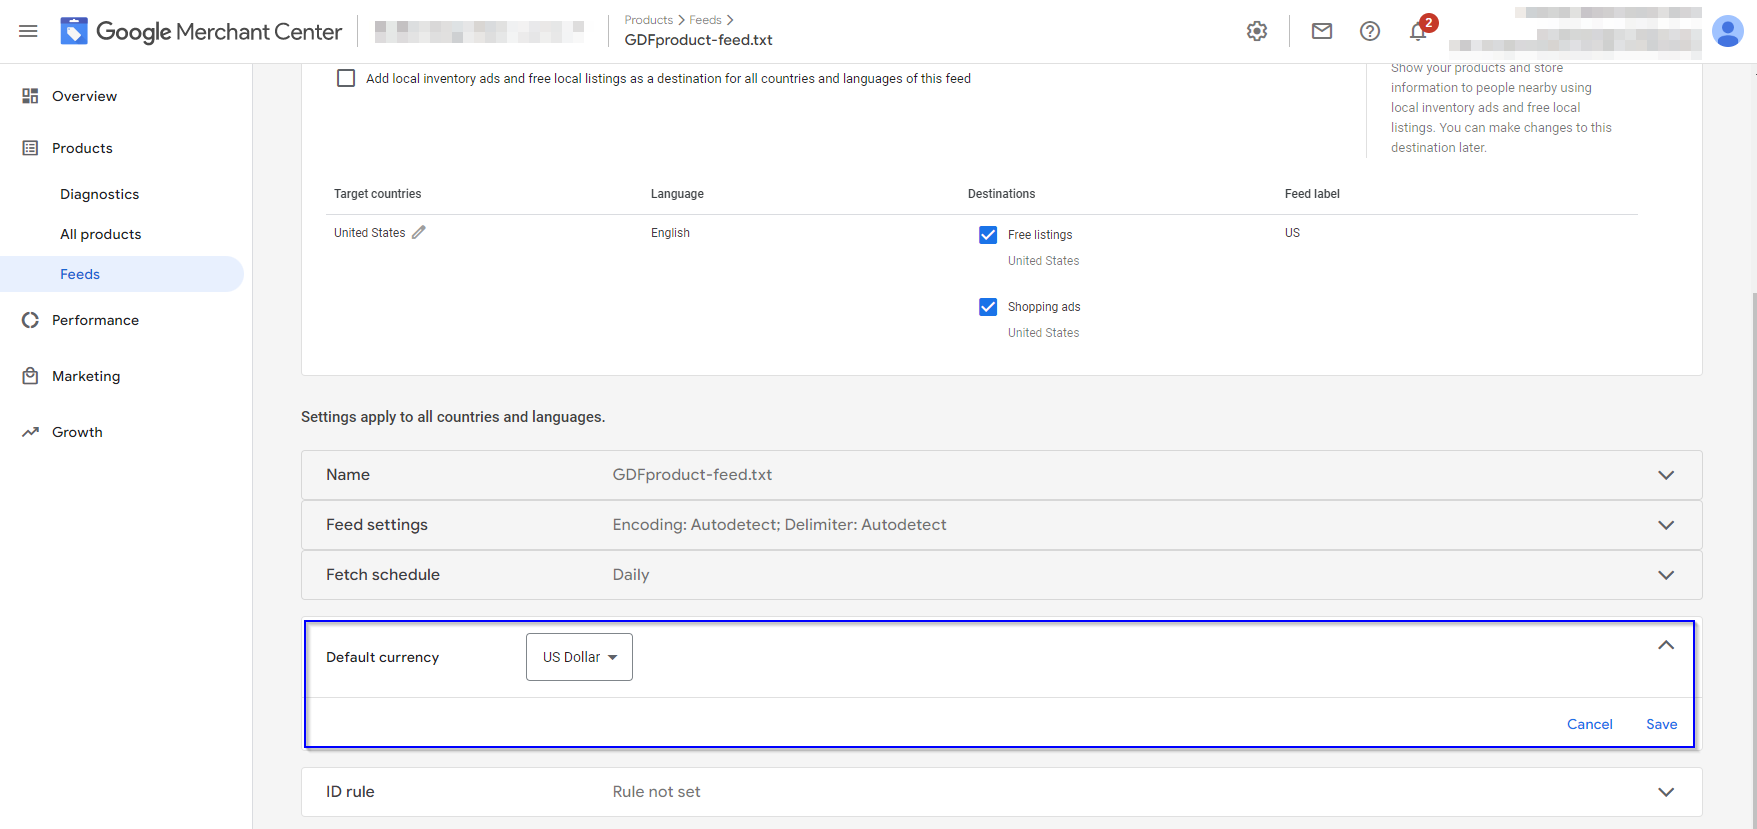
Task: Expand the Name settings row
Action: click(x=1001, y=475)
